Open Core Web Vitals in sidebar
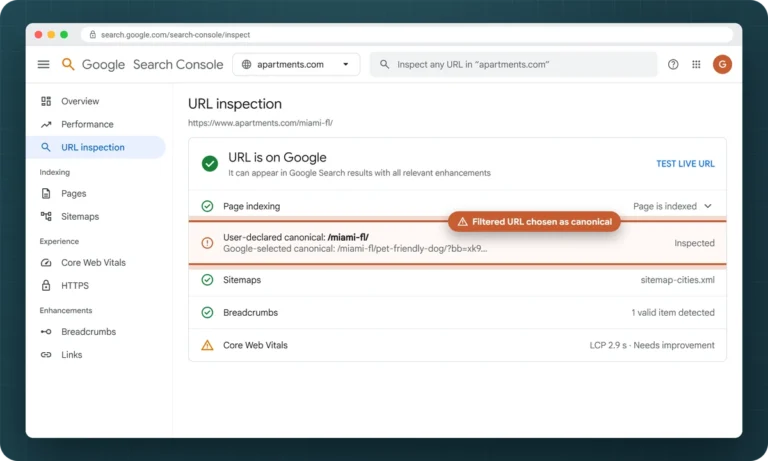Screen dimensions: 768x461 click(x=94, y=263)
